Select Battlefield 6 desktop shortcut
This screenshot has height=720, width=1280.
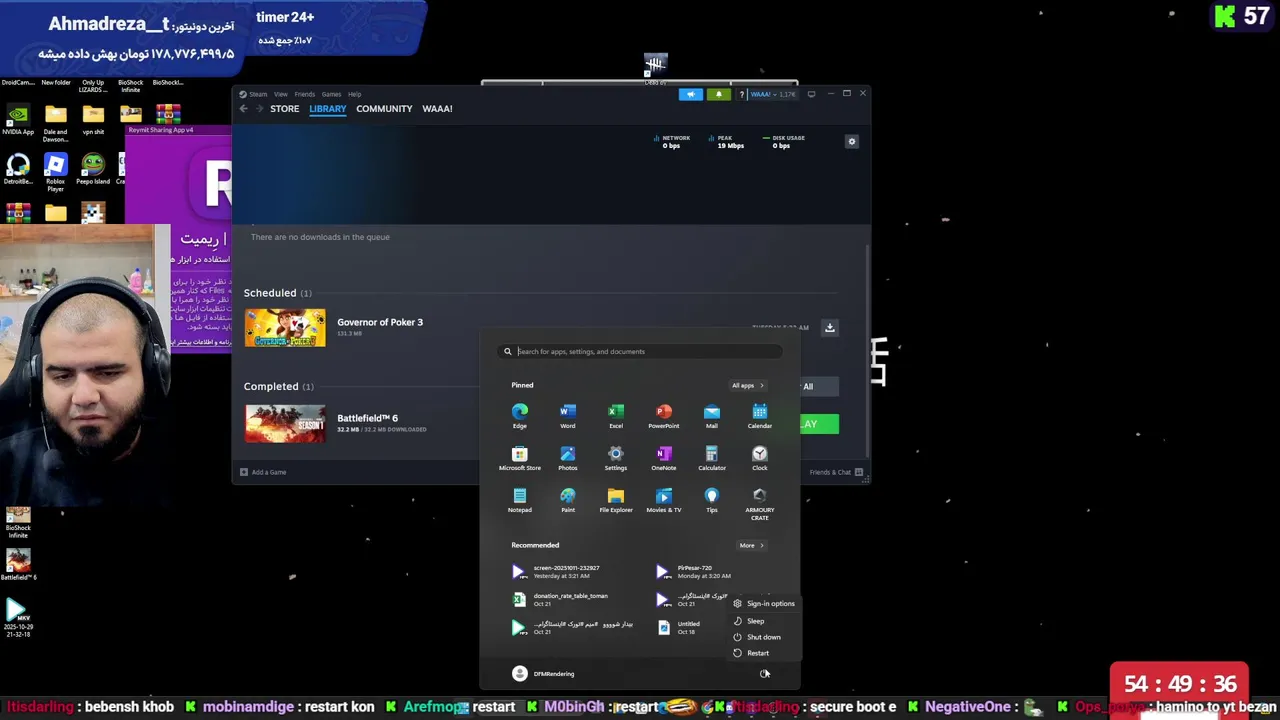coord(18,565)
